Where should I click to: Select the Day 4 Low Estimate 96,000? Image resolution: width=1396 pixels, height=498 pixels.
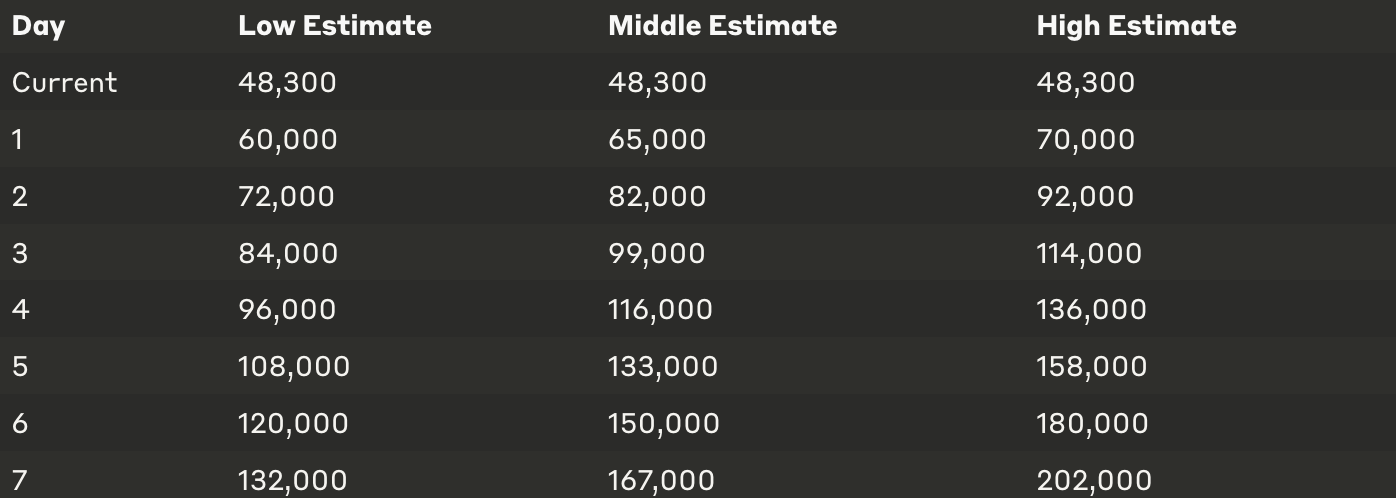point(287,310)
